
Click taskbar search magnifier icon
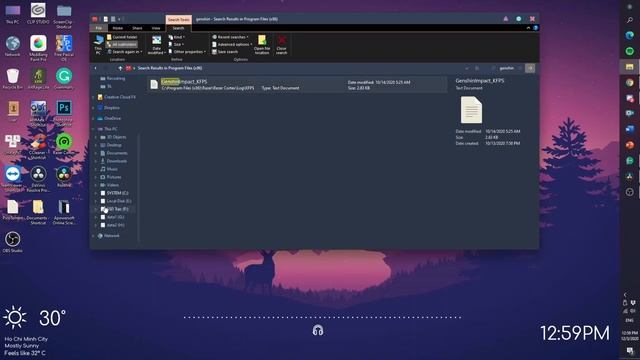[630, 20]
